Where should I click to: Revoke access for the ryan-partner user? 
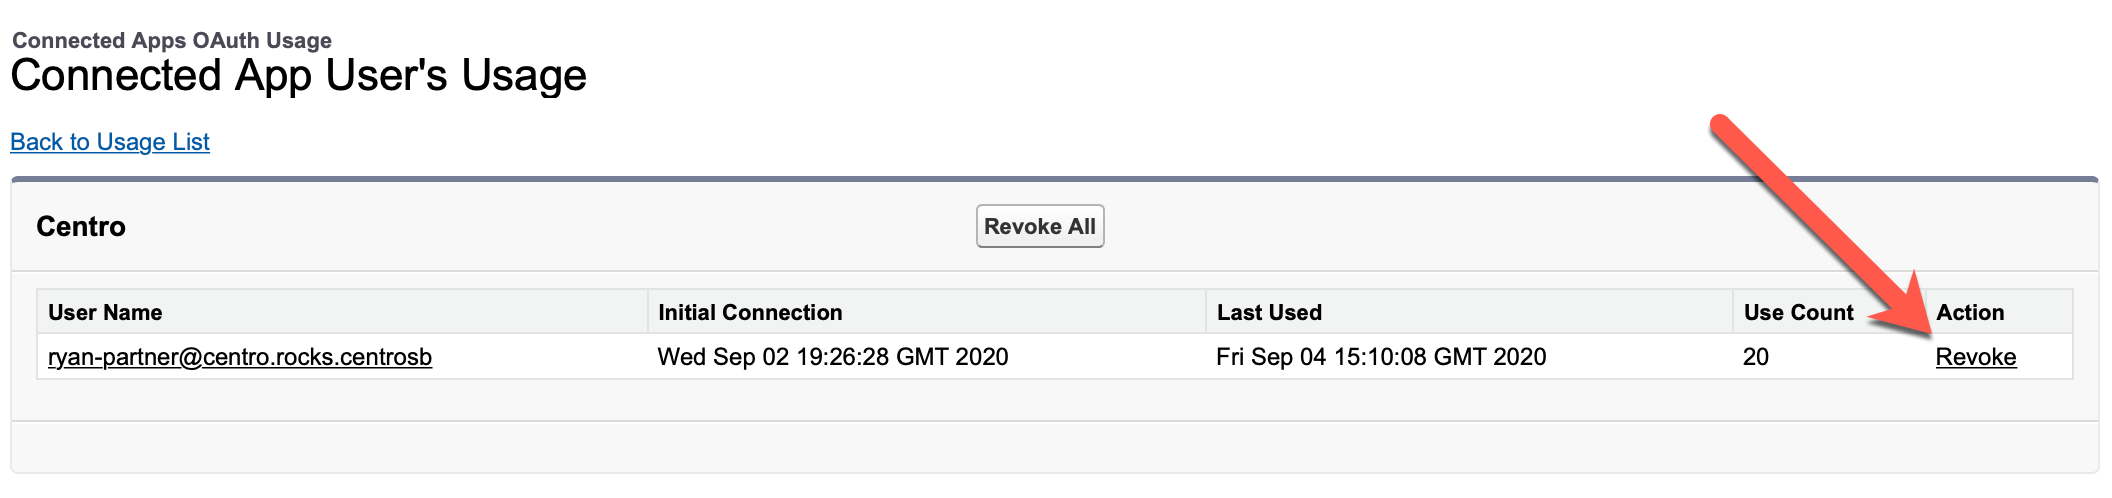click(1976, 357)
